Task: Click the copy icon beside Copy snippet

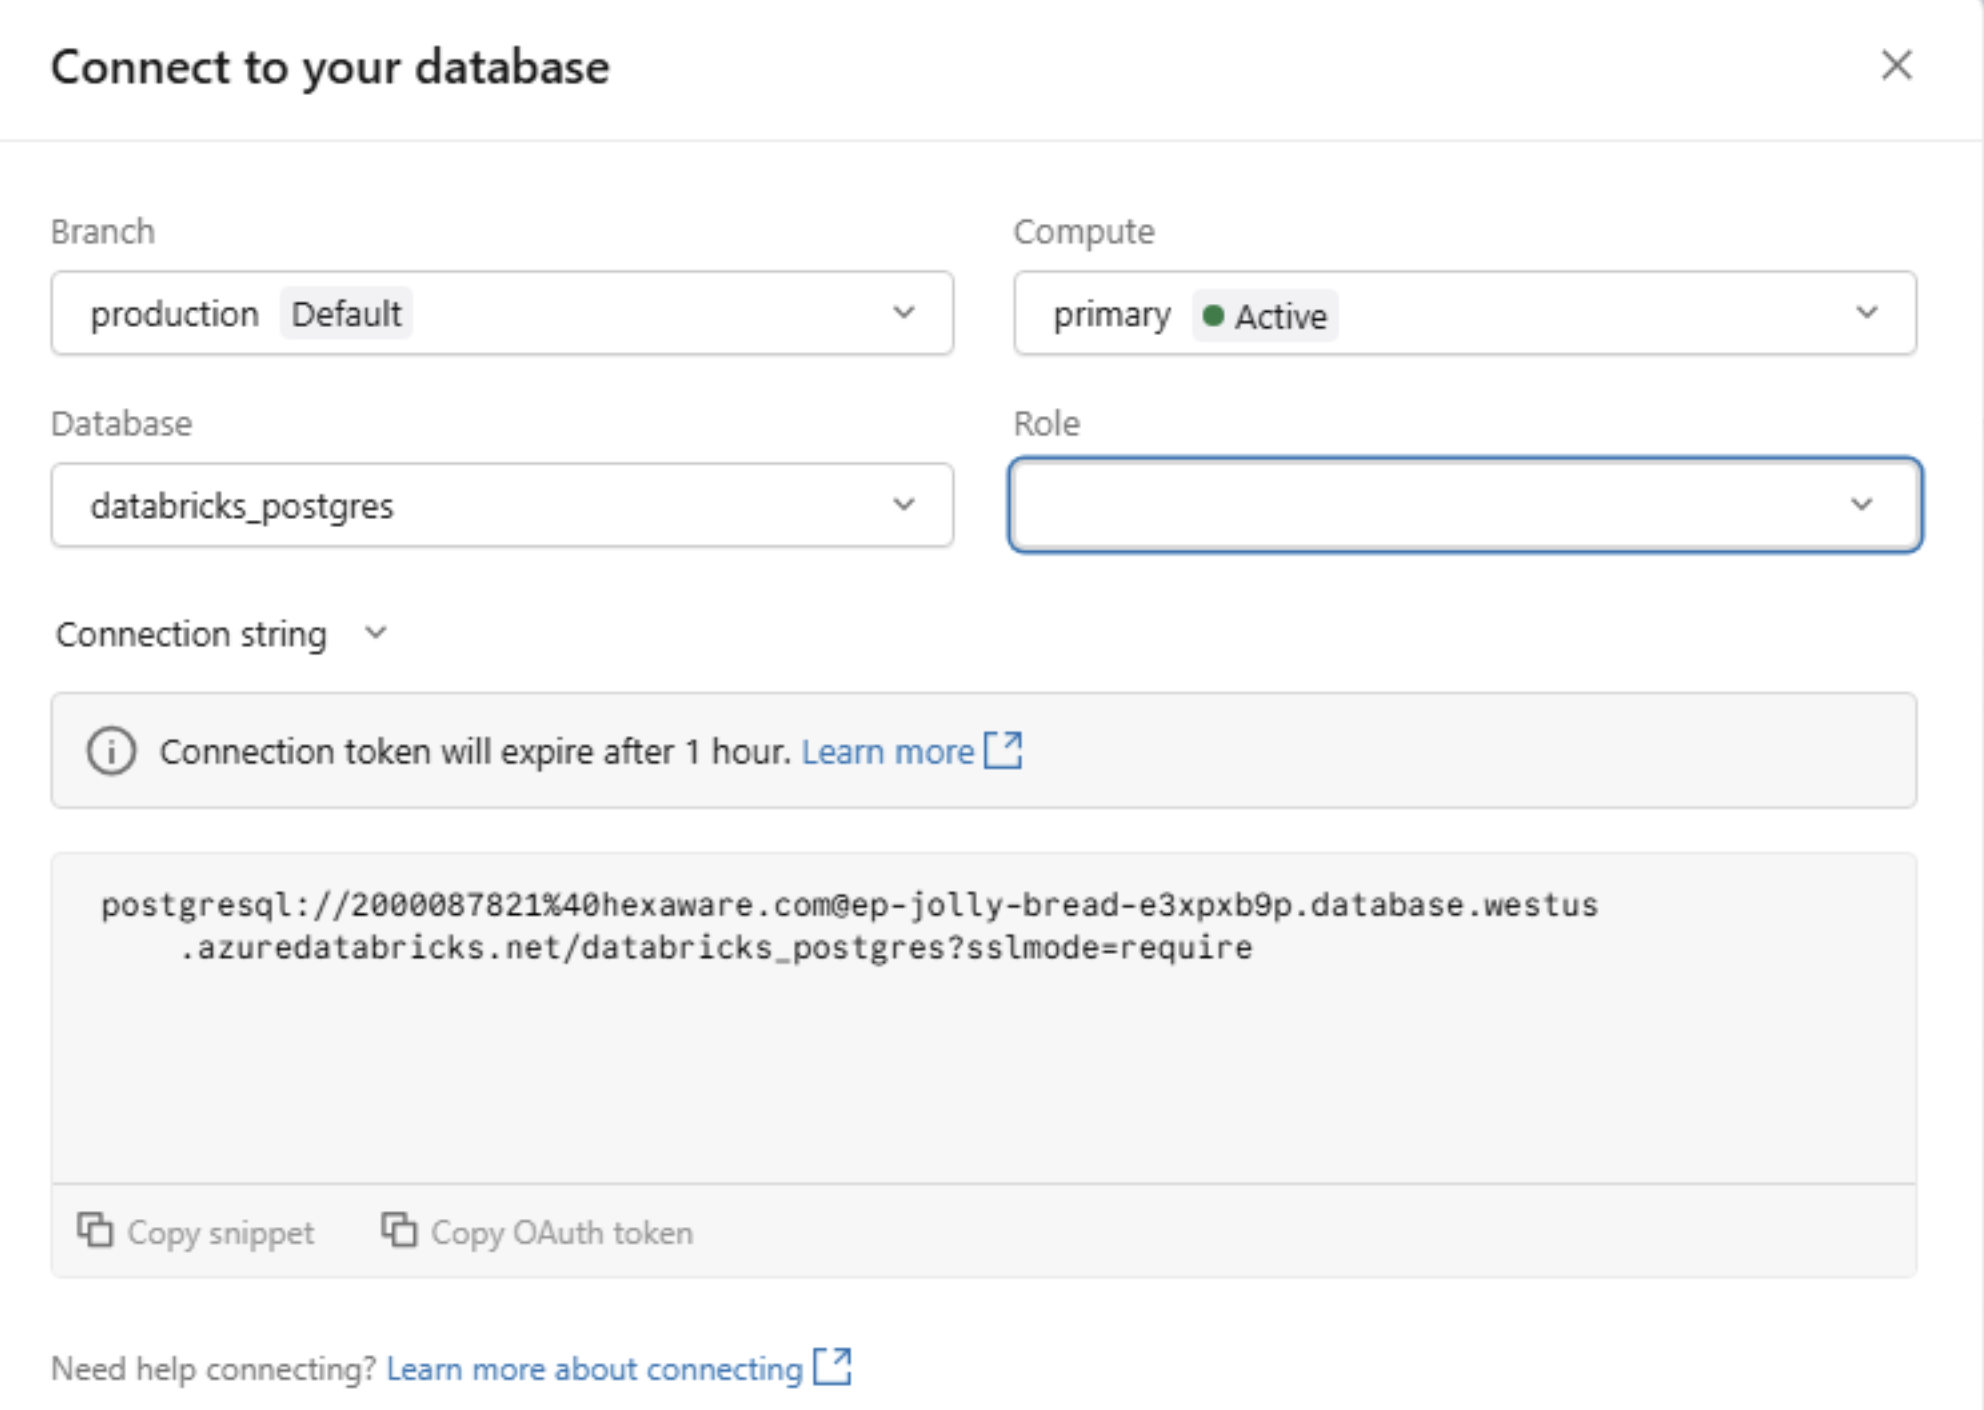Action: pyautogui.click(x=95, y=1230)
